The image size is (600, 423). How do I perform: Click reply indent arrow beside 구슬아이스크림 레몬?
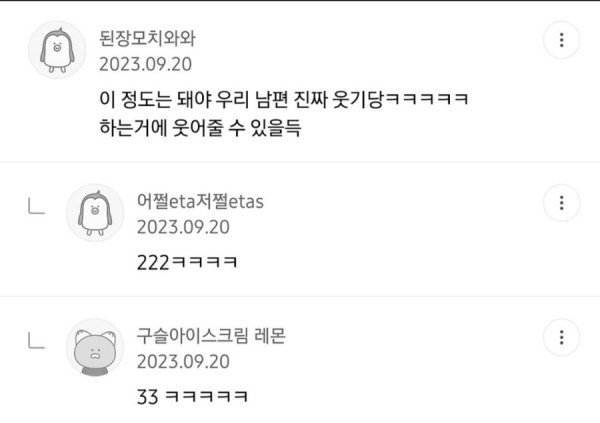pos(37,340)
